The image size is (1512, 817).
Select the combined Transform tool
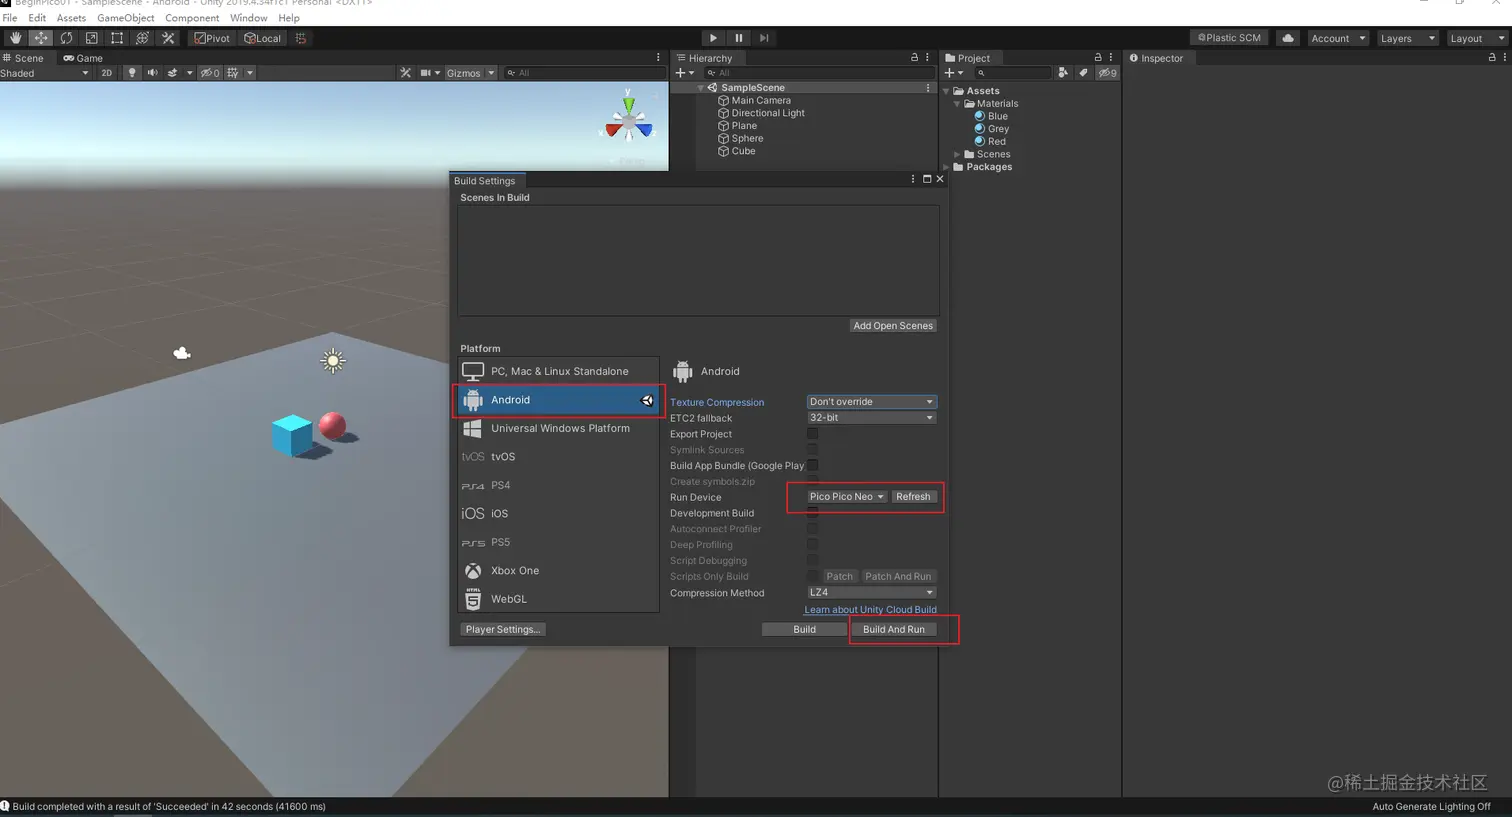pyautogui.click(x=143, y=38)
